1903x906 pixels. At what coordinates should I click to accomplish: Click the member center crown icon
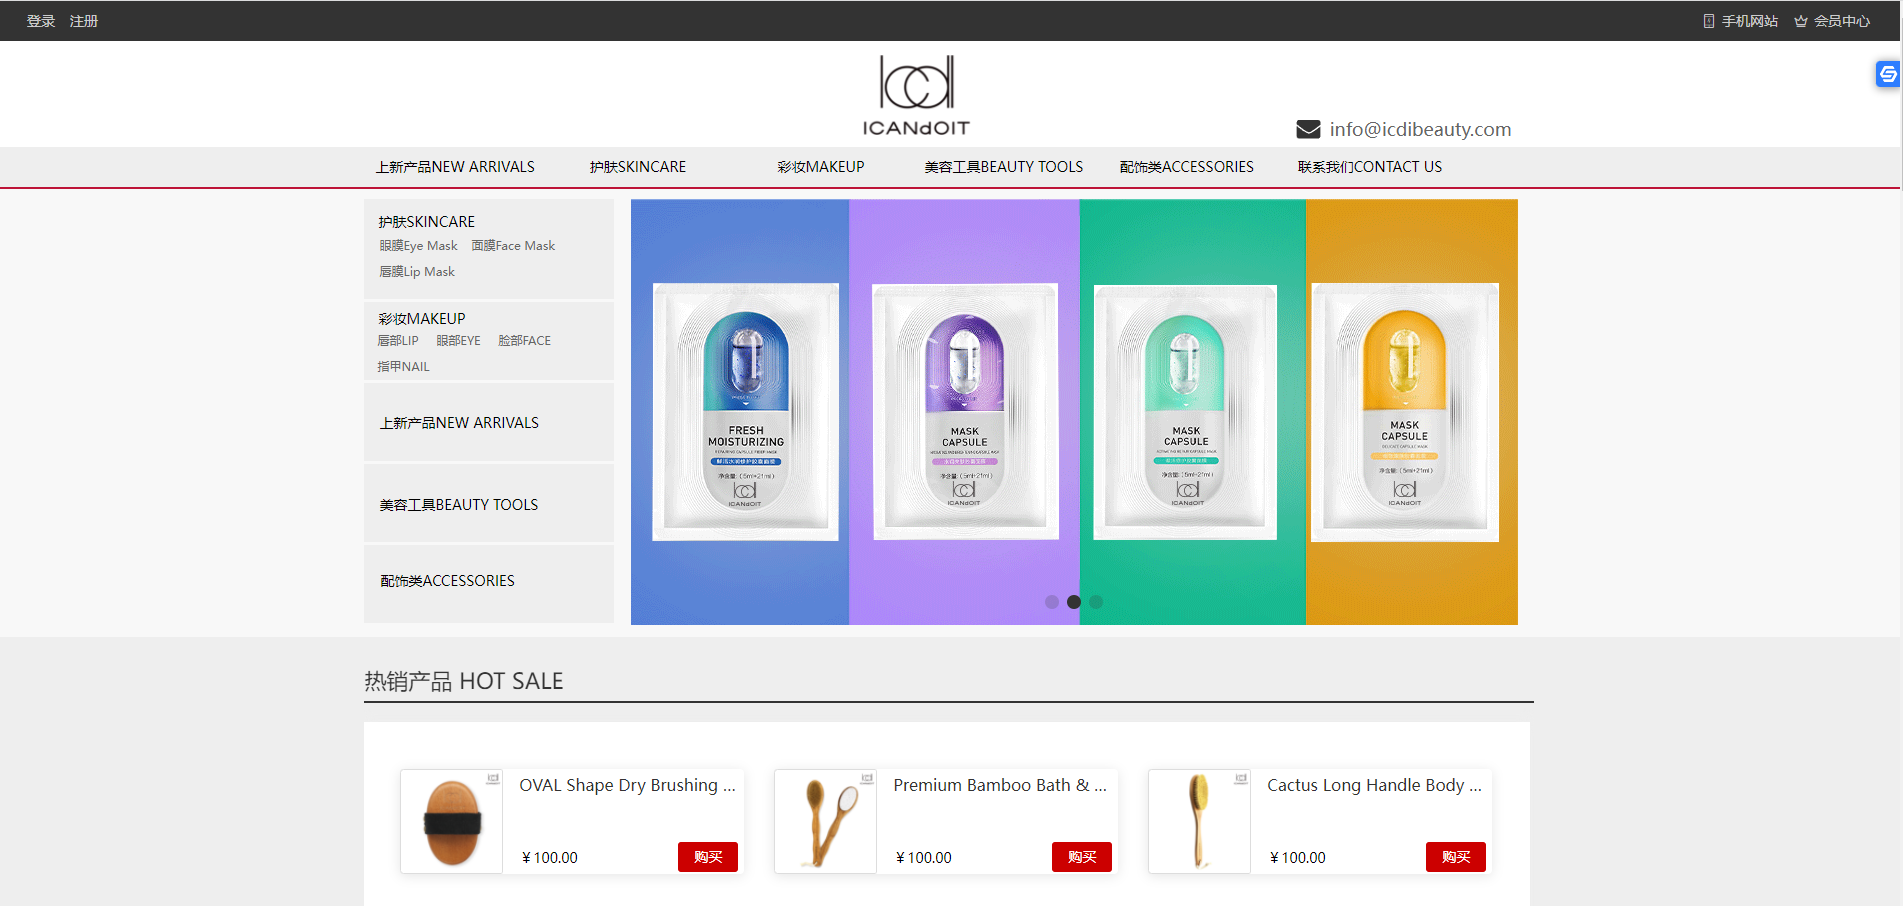(x=1800, y=21)
